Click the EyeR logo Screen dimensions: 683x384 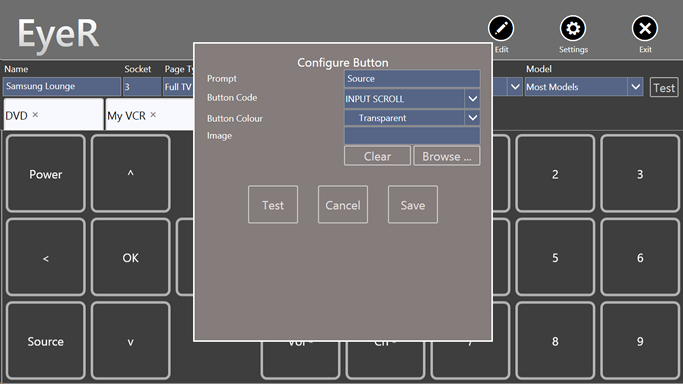pos(58,35)
